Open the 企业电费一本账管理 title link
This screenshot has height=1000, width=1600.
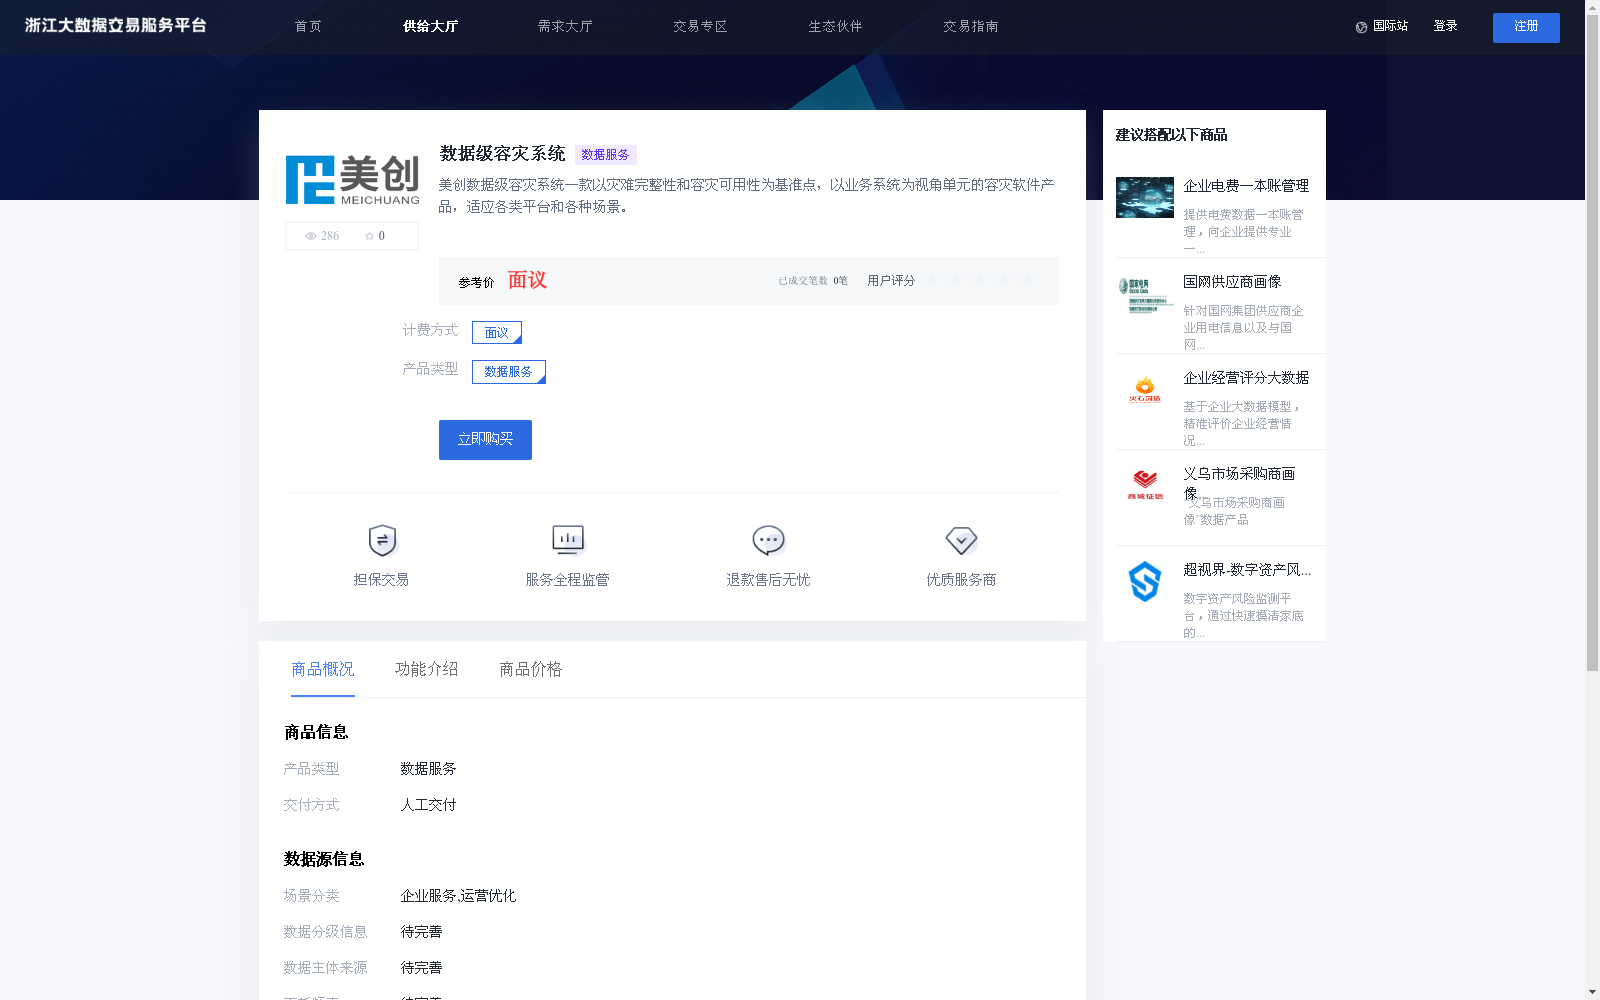[x=1246, y=186]
